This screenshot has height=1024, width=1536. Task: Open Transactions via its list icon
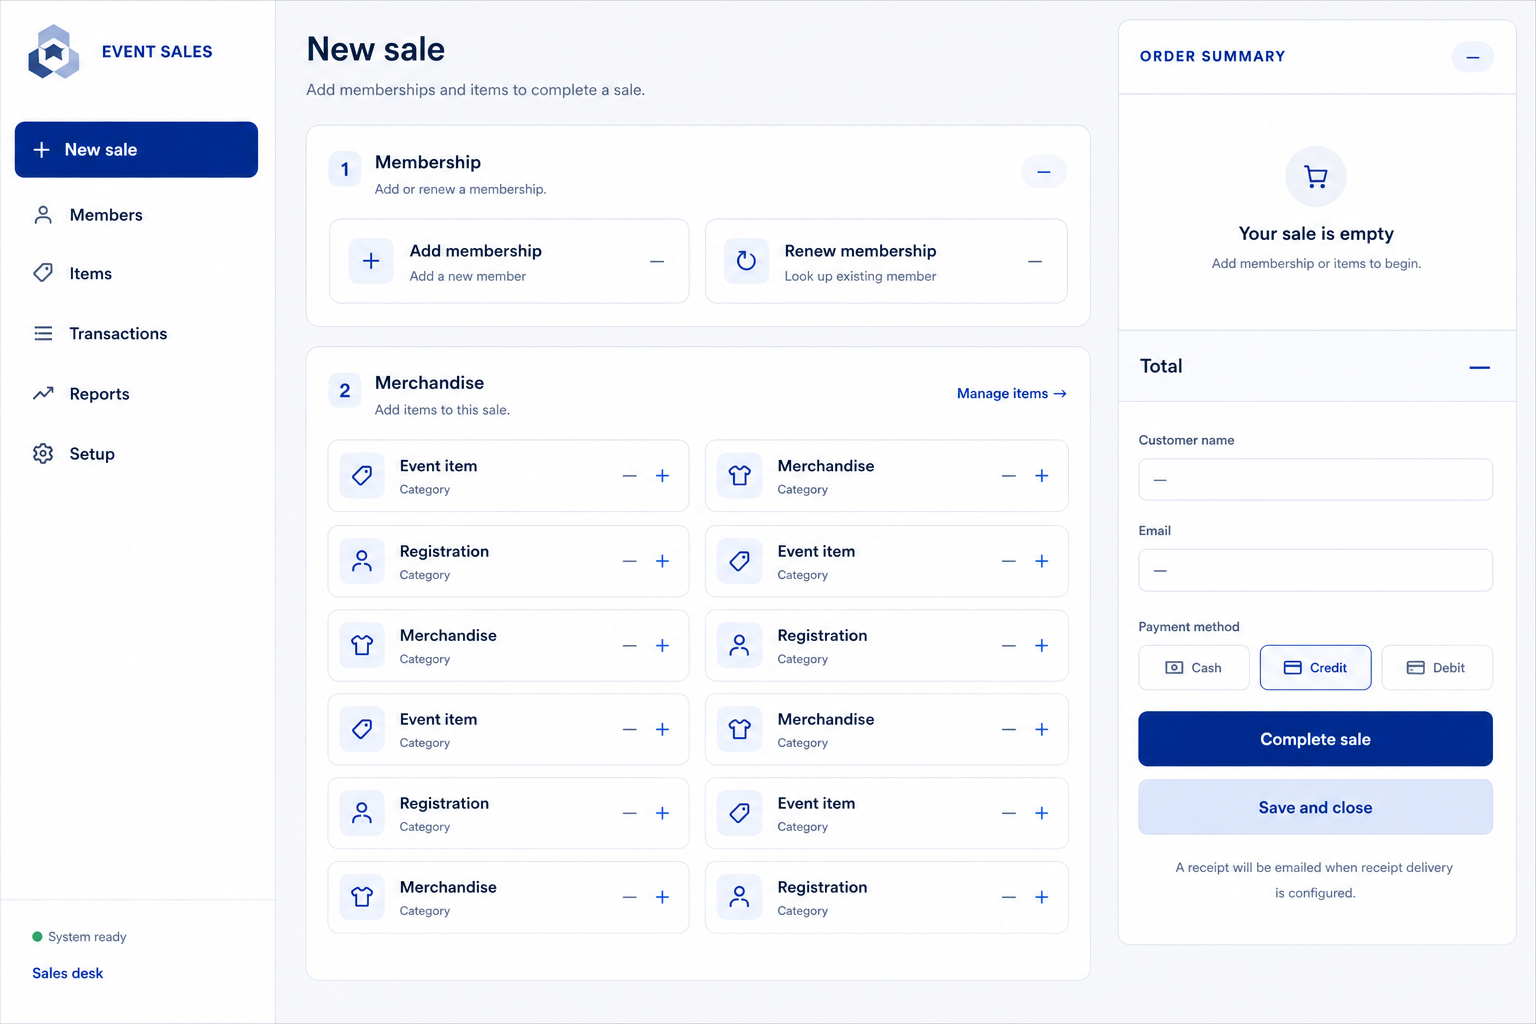(x=43, y=333)
